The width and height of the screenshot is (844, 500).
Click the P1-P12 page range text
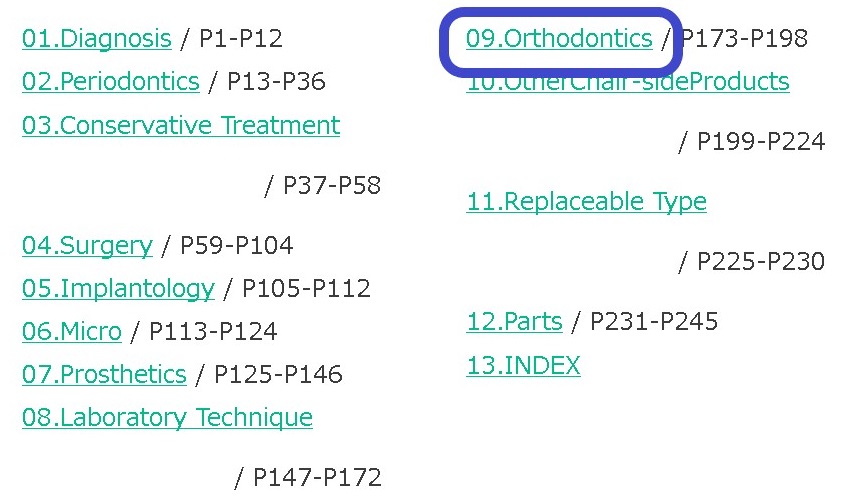[x=241, y=39]
